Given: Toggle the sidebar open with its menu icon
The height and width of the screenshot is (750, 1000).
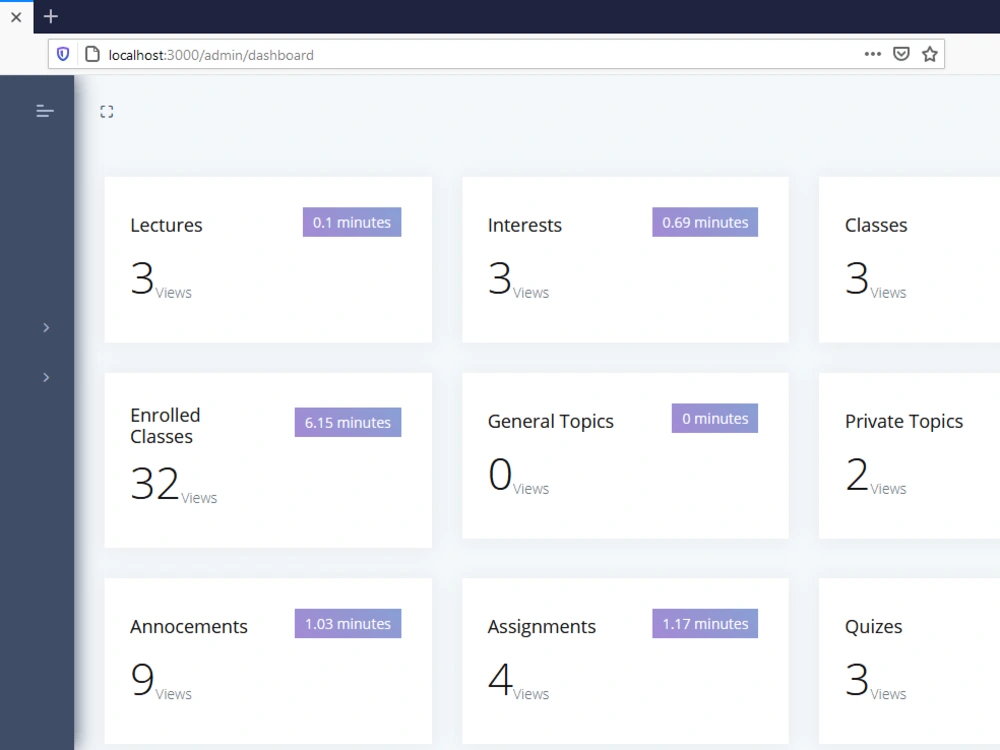Looking at the screenshot, I should (x=44, y=110).
